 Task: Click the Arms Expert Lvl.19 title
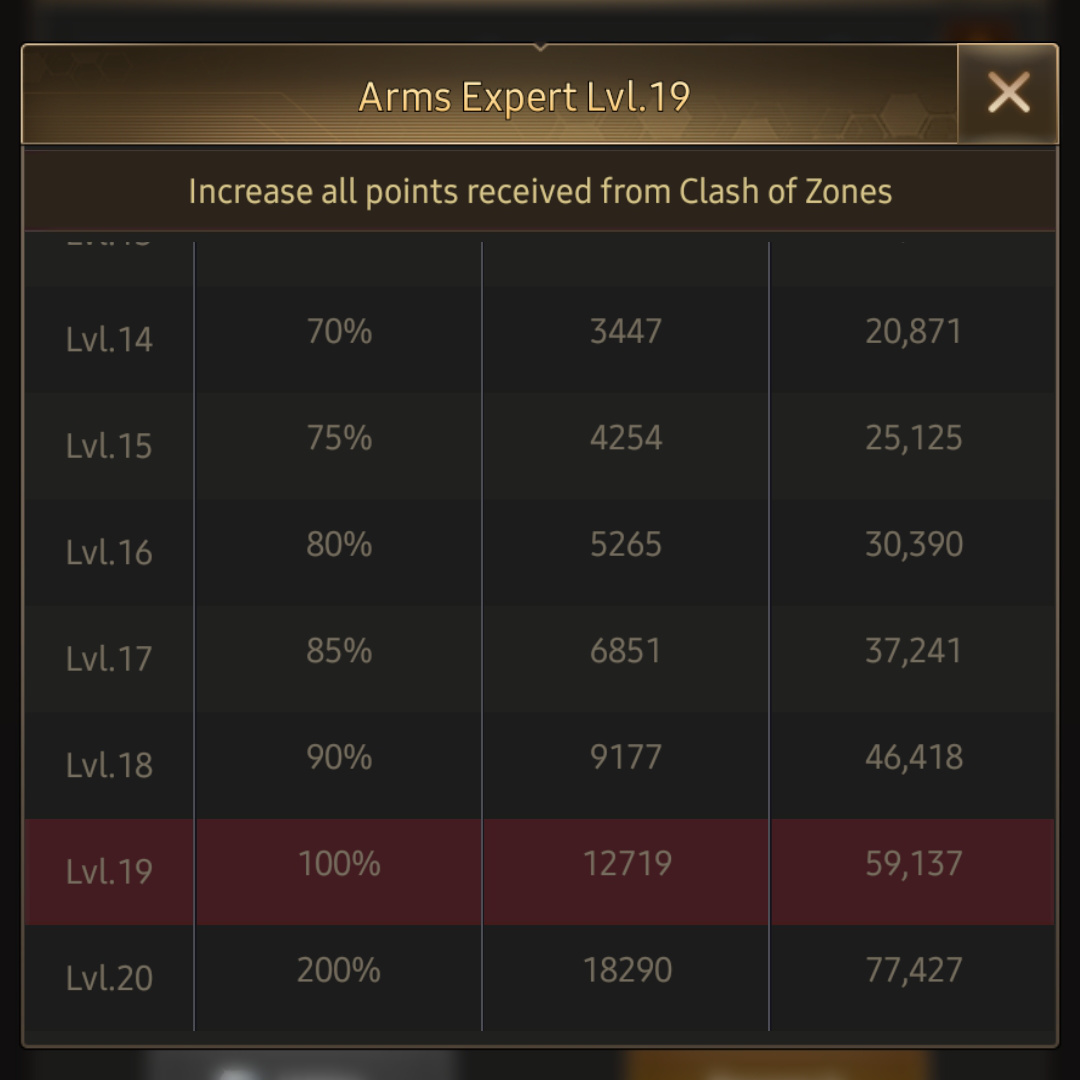pos(524,97)
